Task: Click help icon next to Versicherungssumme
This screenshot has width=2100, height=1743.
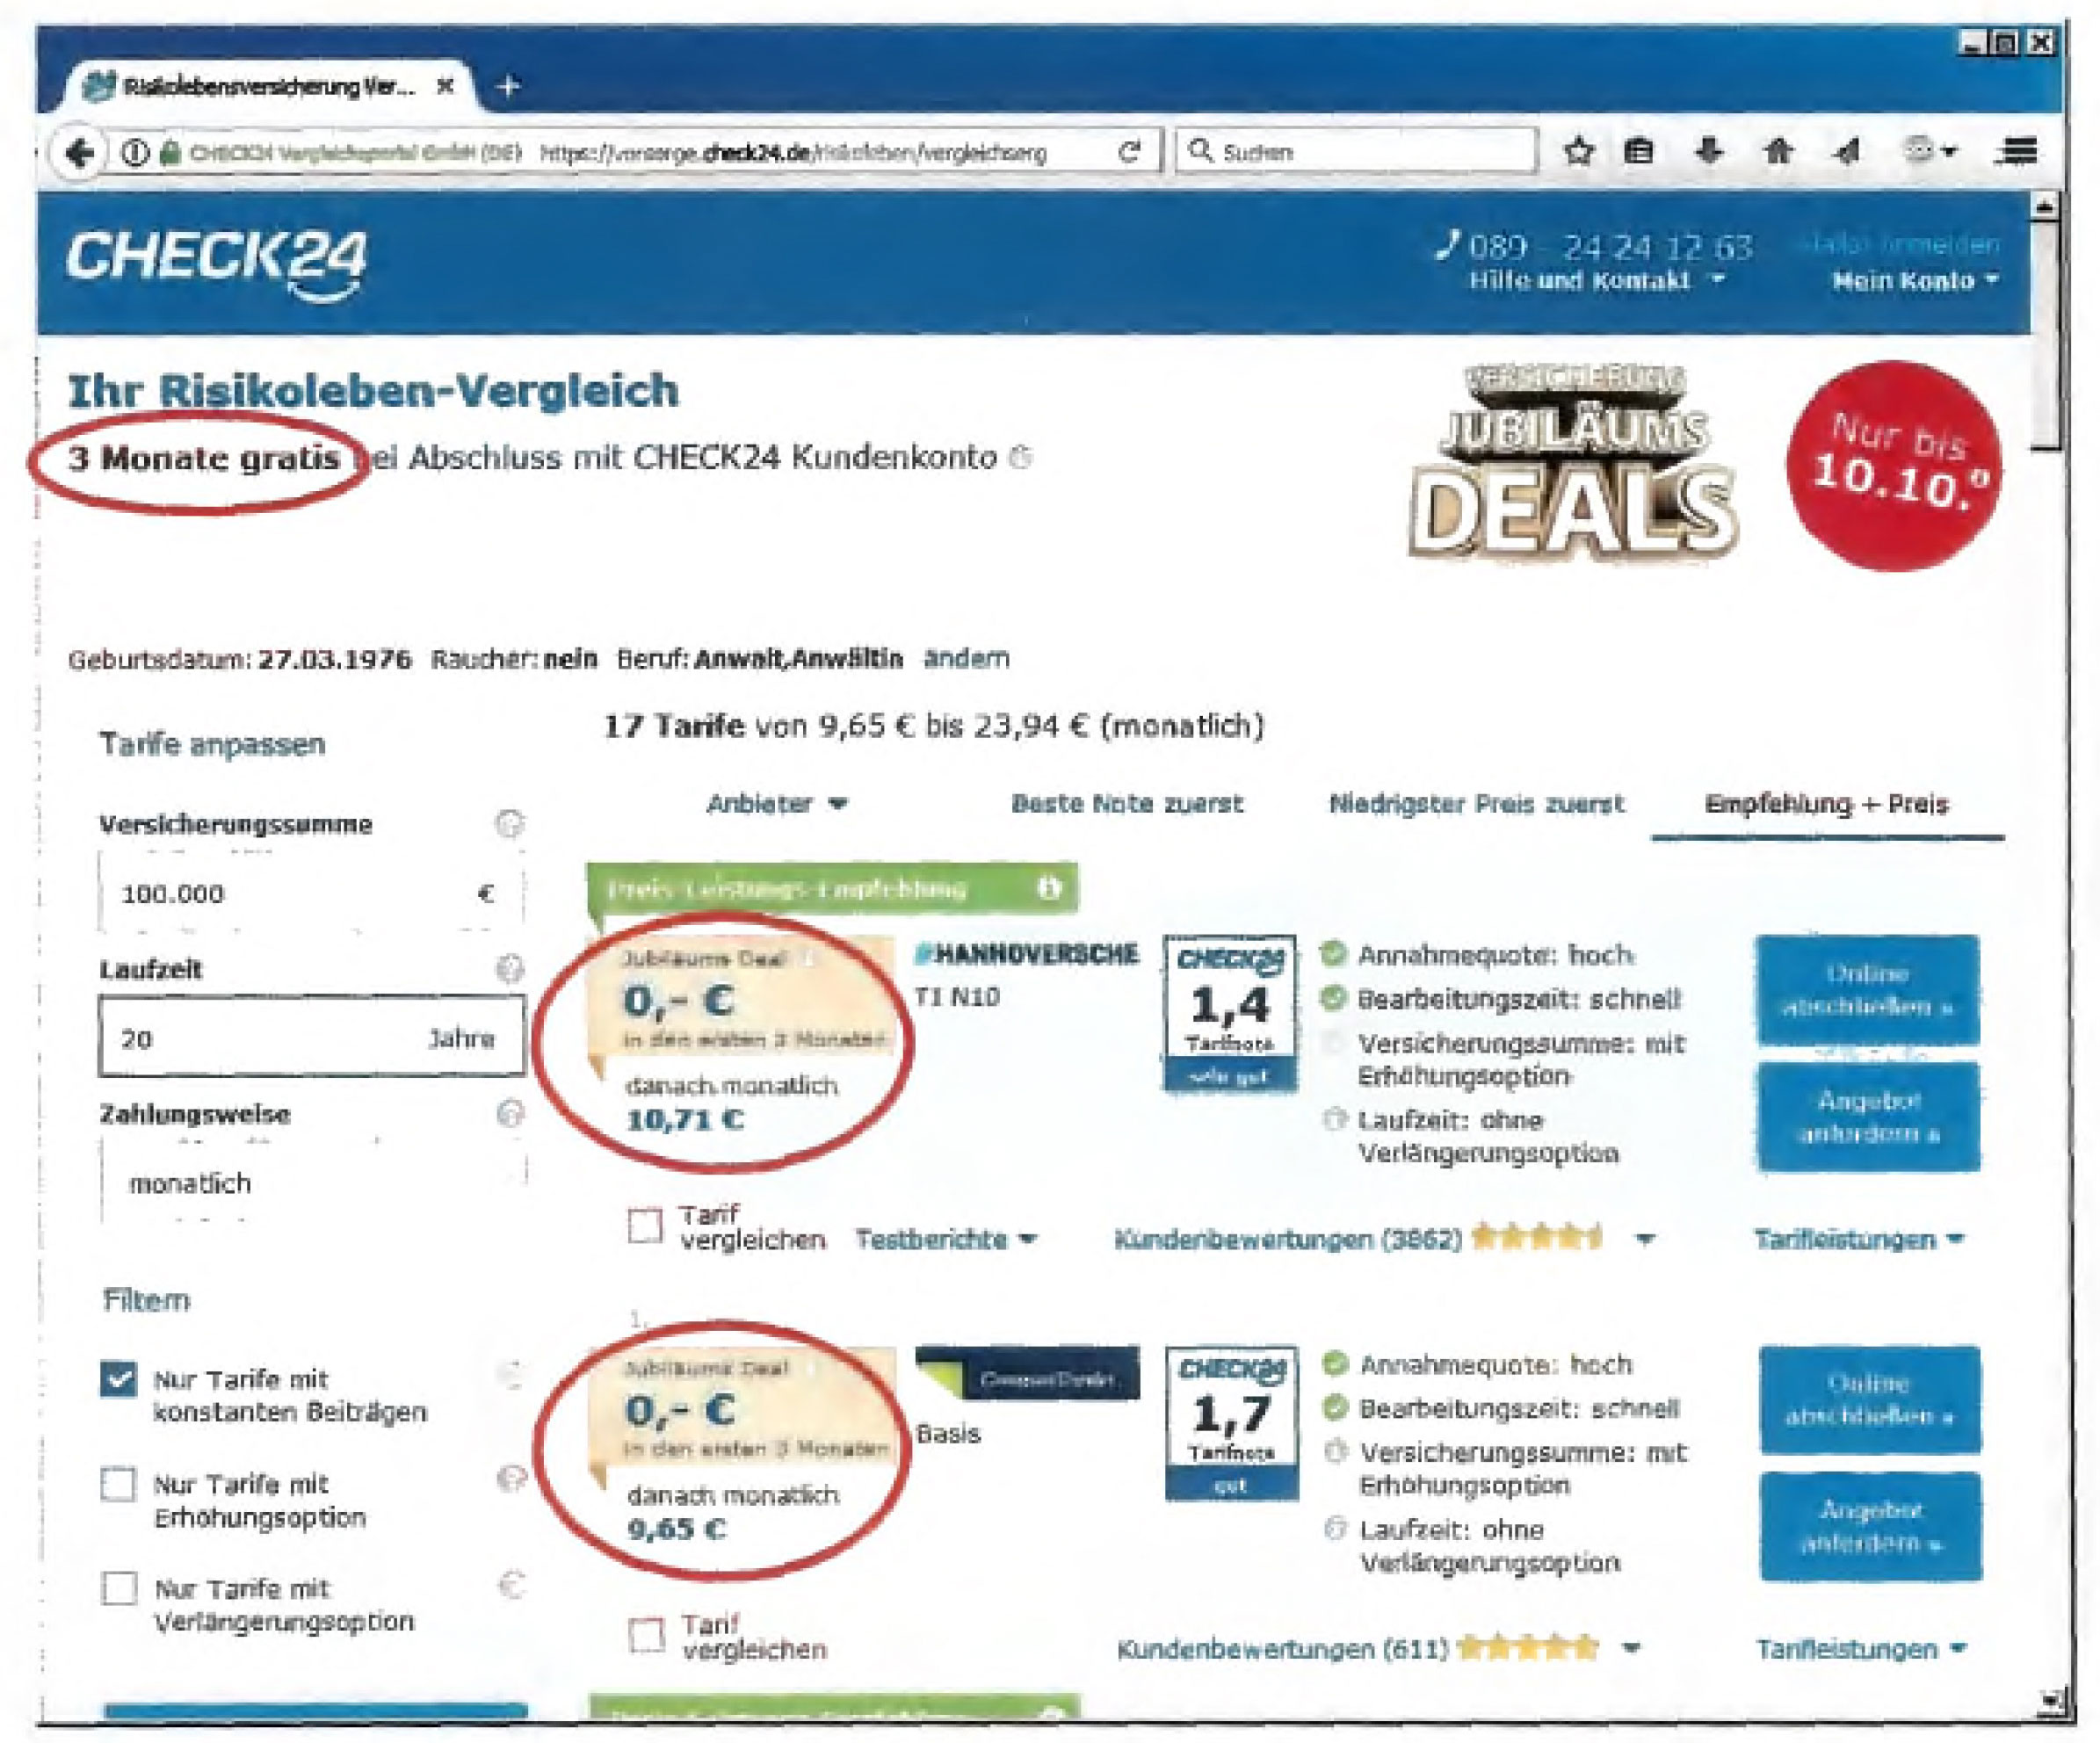Action: [510, 823]
